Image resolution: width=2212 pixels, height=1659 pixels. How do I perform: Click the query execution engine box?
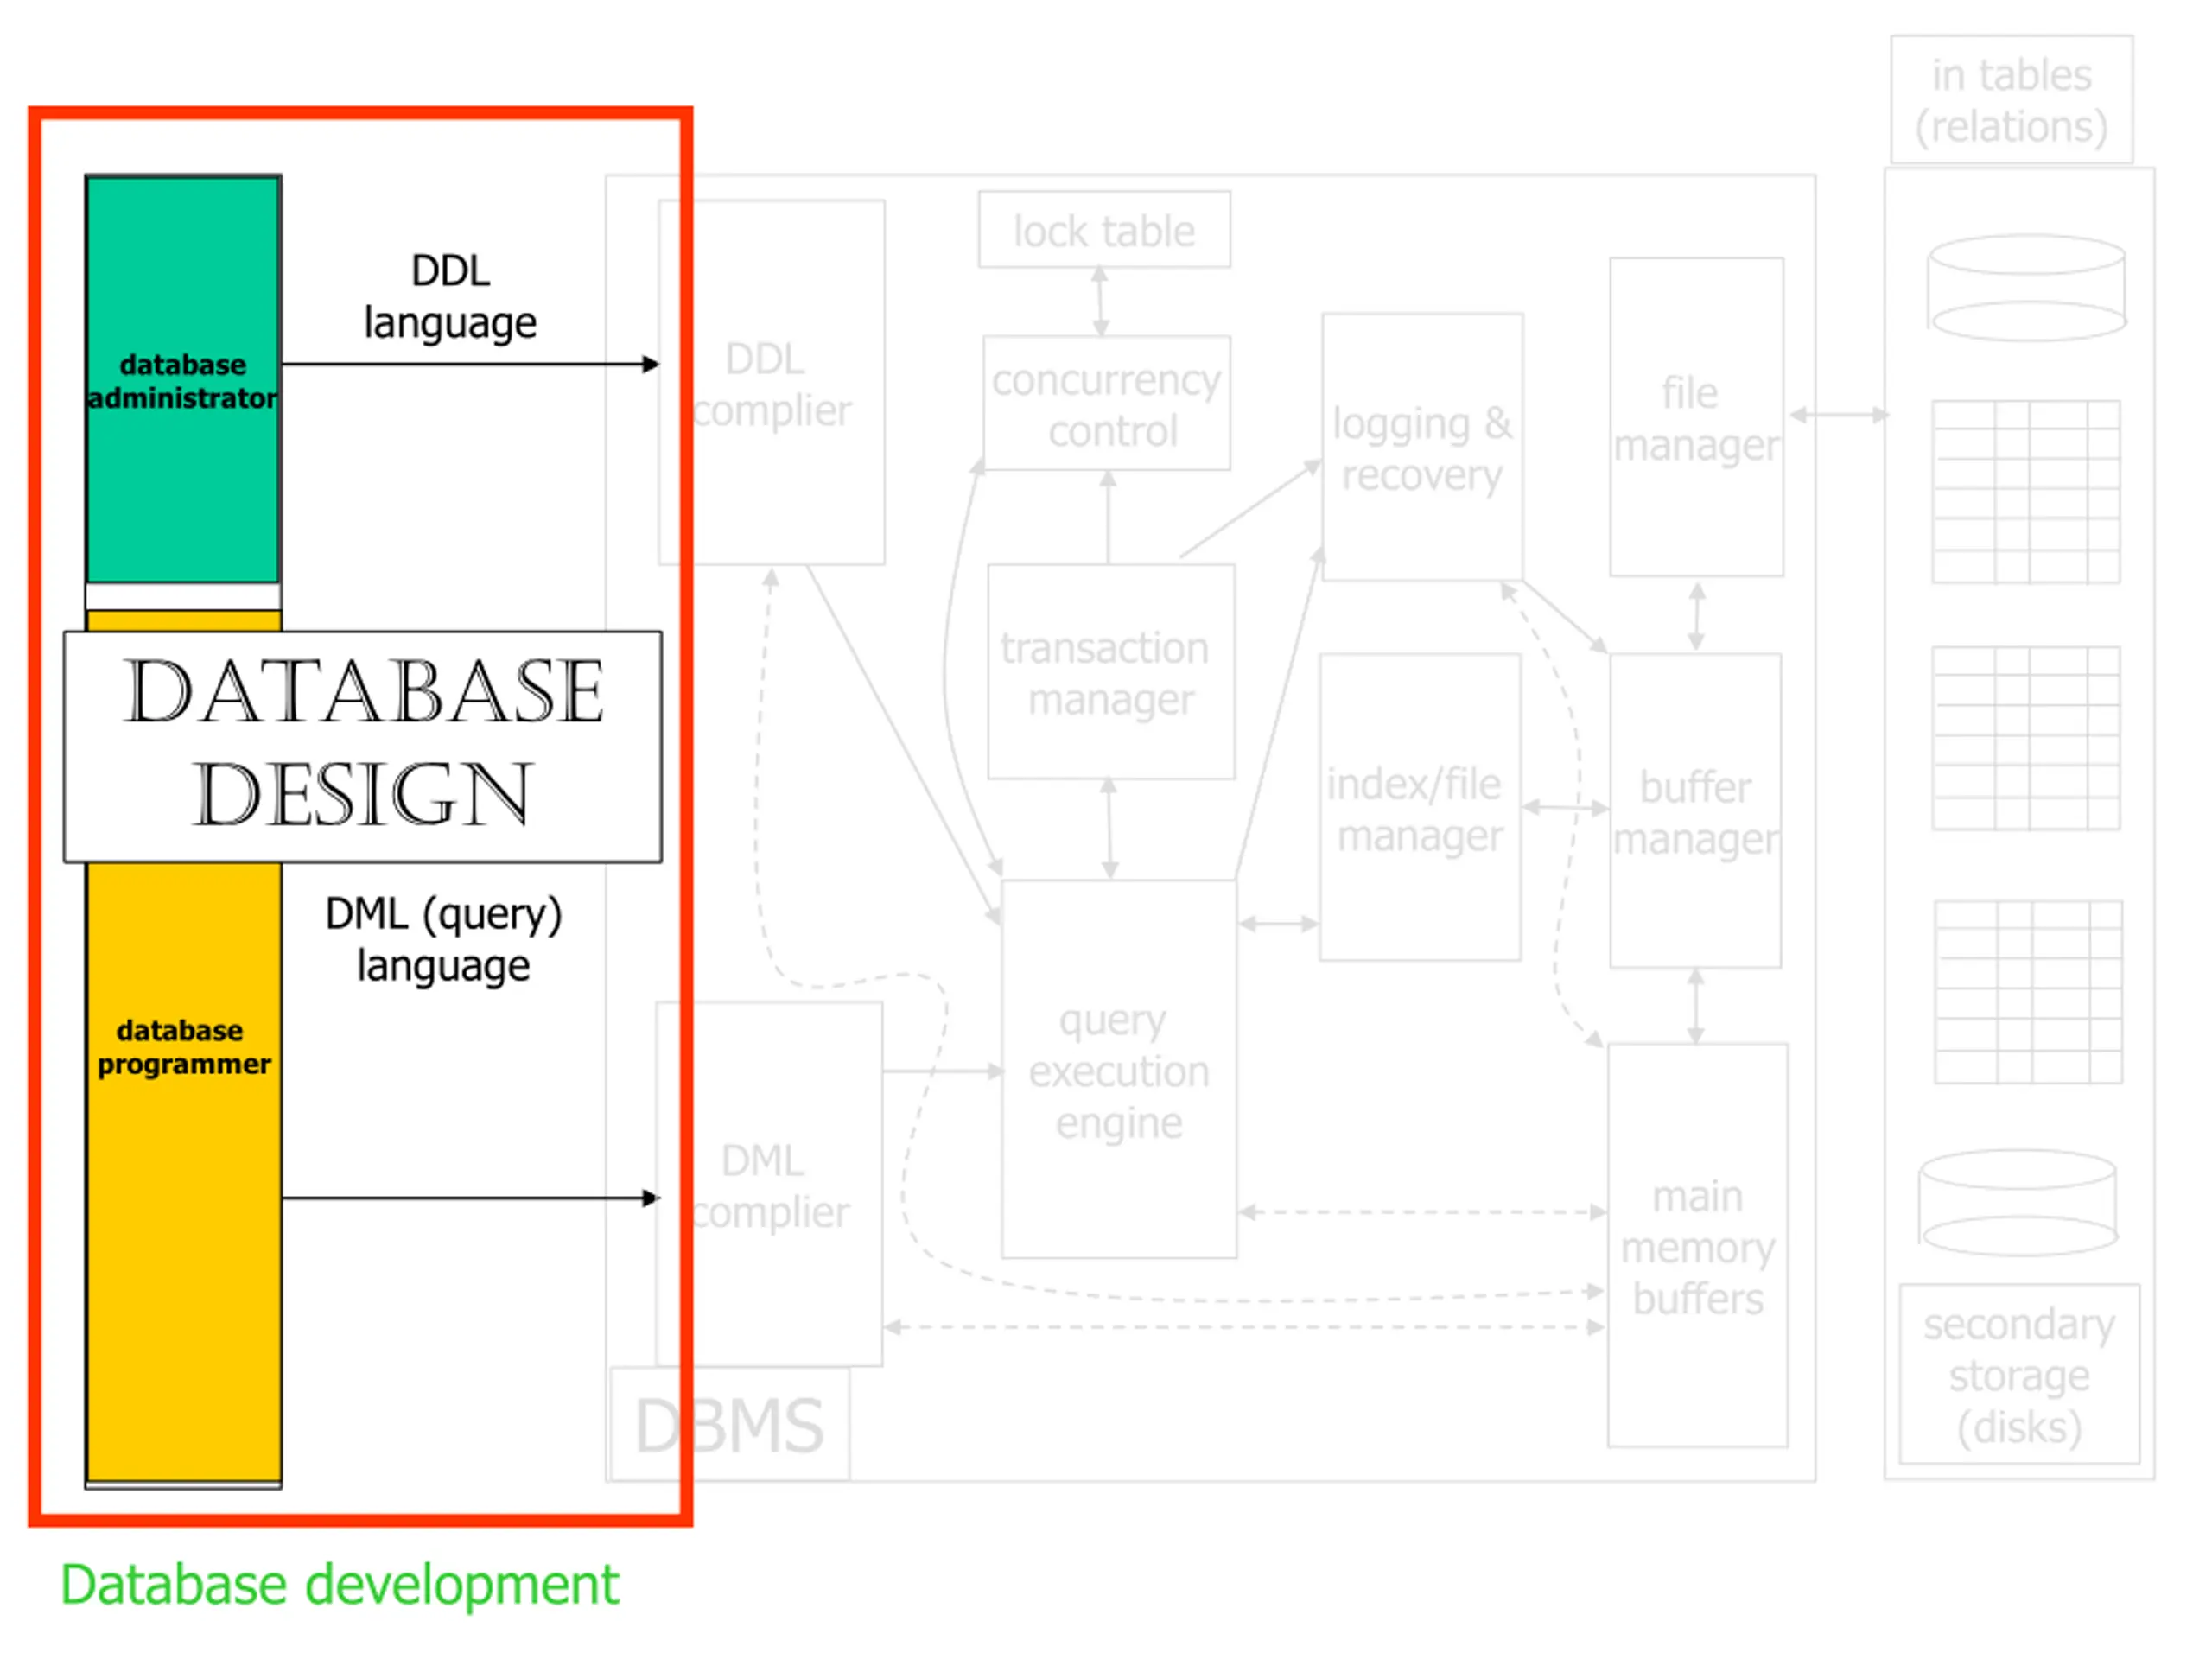tap(1118, 1070)
